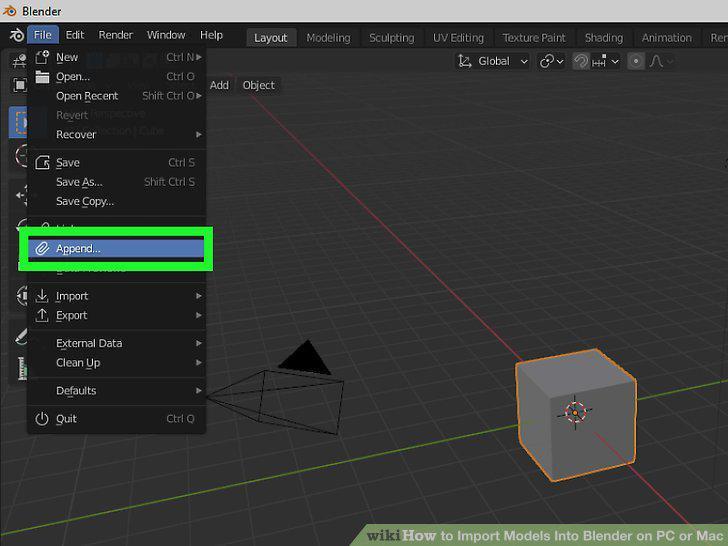
Task: Click the Export upload-arrow icon
Action: (x=42, y=315)
